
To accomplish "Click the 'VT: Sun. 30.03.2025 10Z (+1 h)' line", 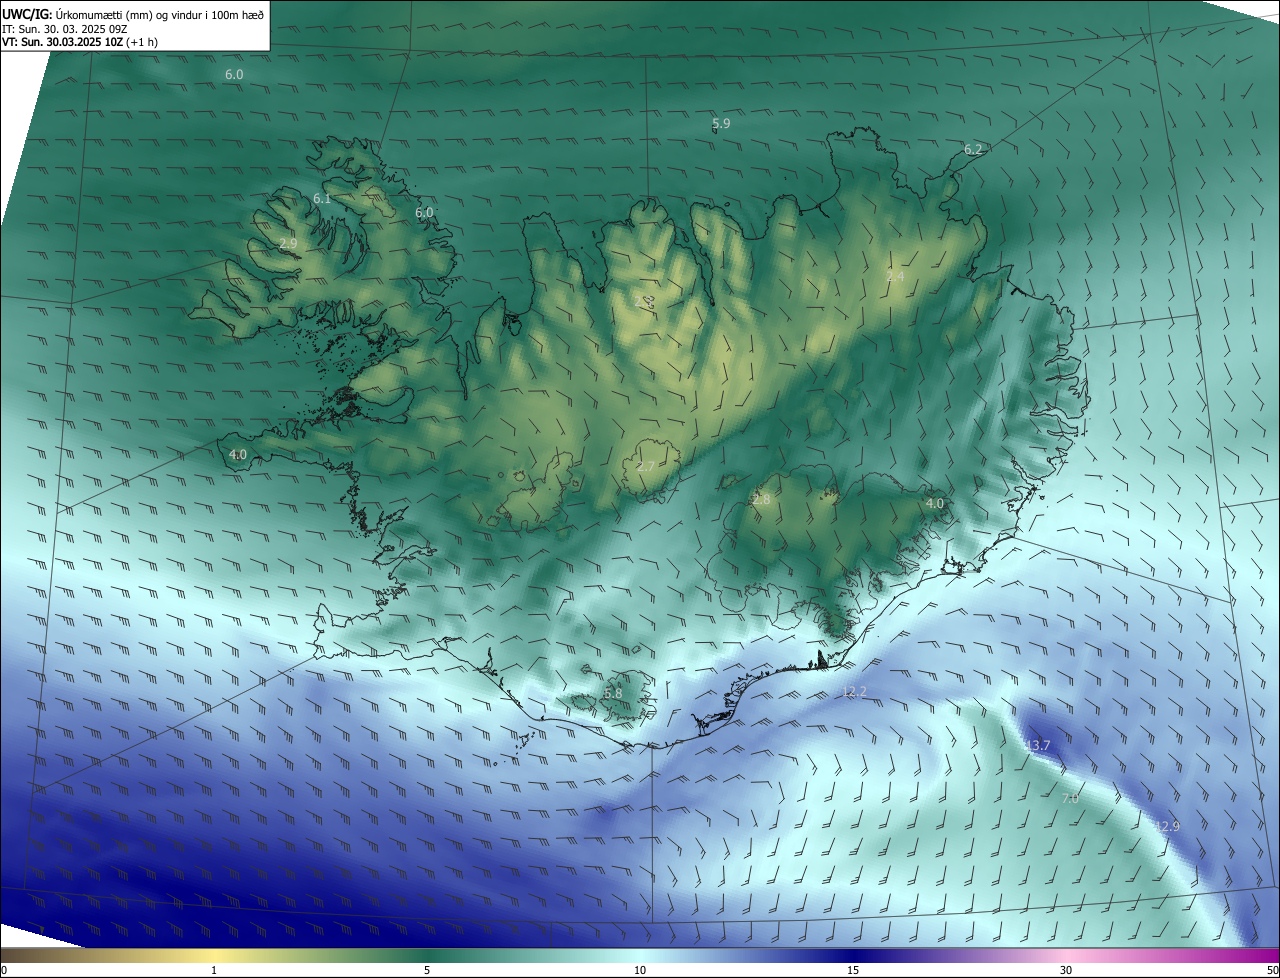I will pyautogui.click(x=80, y=42).
